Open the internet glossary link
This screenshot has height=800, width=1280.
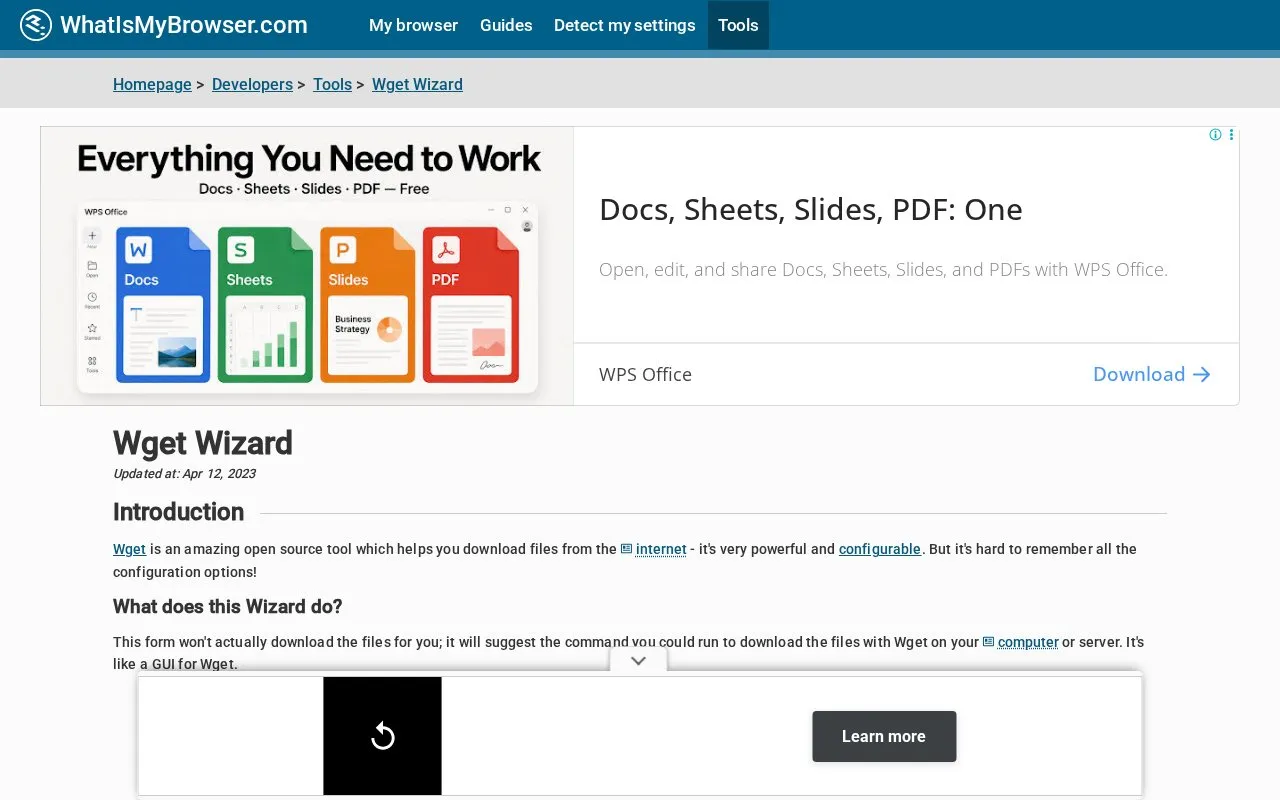pyautogui.click(x=661, y=549)
